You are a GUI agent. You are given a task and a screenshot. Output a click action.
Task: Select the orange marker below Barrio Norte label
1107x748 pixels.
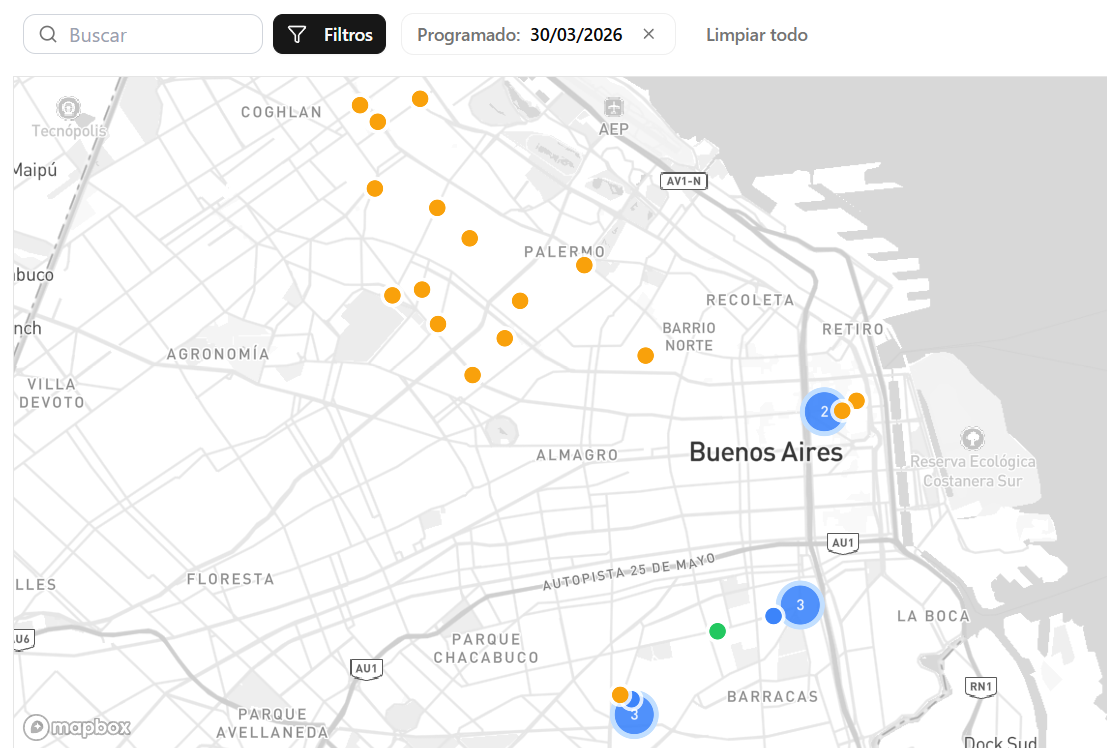click(646, 355)
